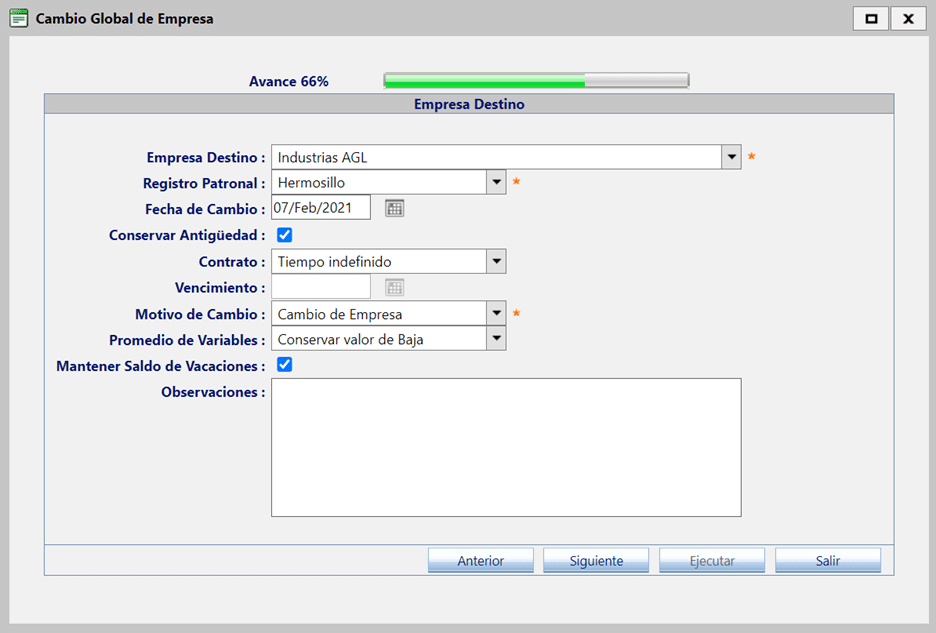Viewport: 936px width, 633px height.
Task: Toggle the Conservar Antigüedad checkbox
Action: point(284,235)
